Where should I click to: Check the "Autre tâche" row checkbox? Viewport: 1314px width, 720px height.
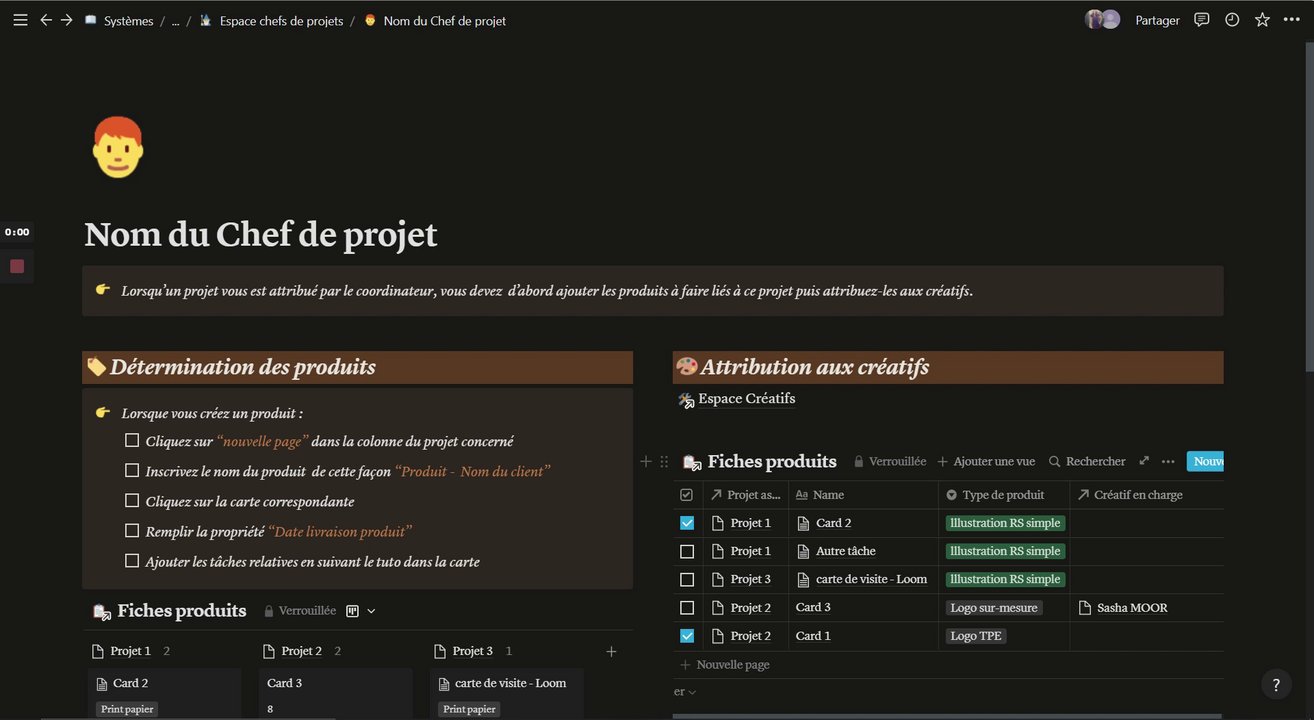687,551
